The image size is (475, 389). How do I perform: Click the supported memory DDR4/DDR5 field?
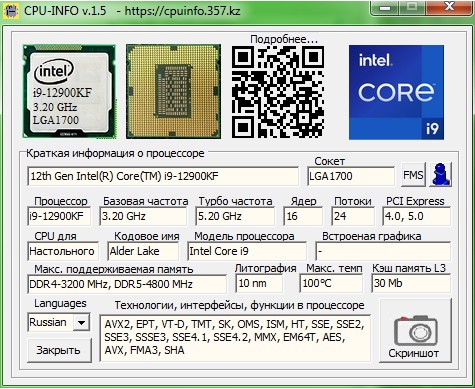pos(127,284)
